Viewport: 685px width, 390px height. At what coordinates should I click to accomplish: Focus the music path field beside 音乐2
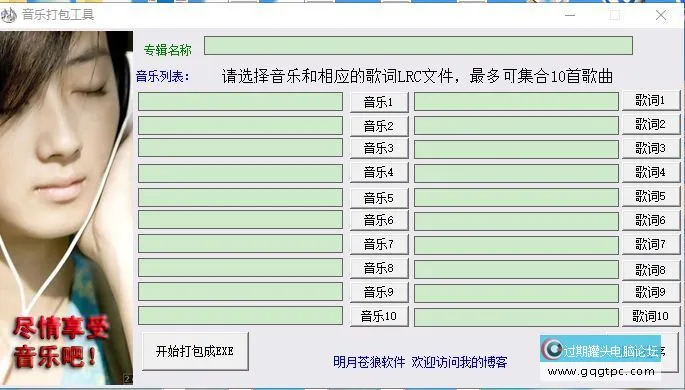point(240,126)
